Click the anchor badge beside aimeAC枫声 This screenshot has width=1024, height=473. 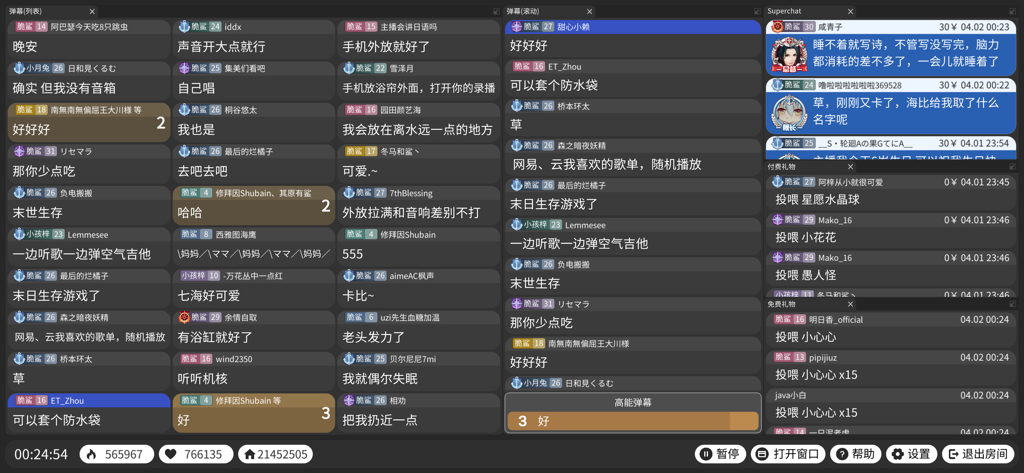point(349,276)
